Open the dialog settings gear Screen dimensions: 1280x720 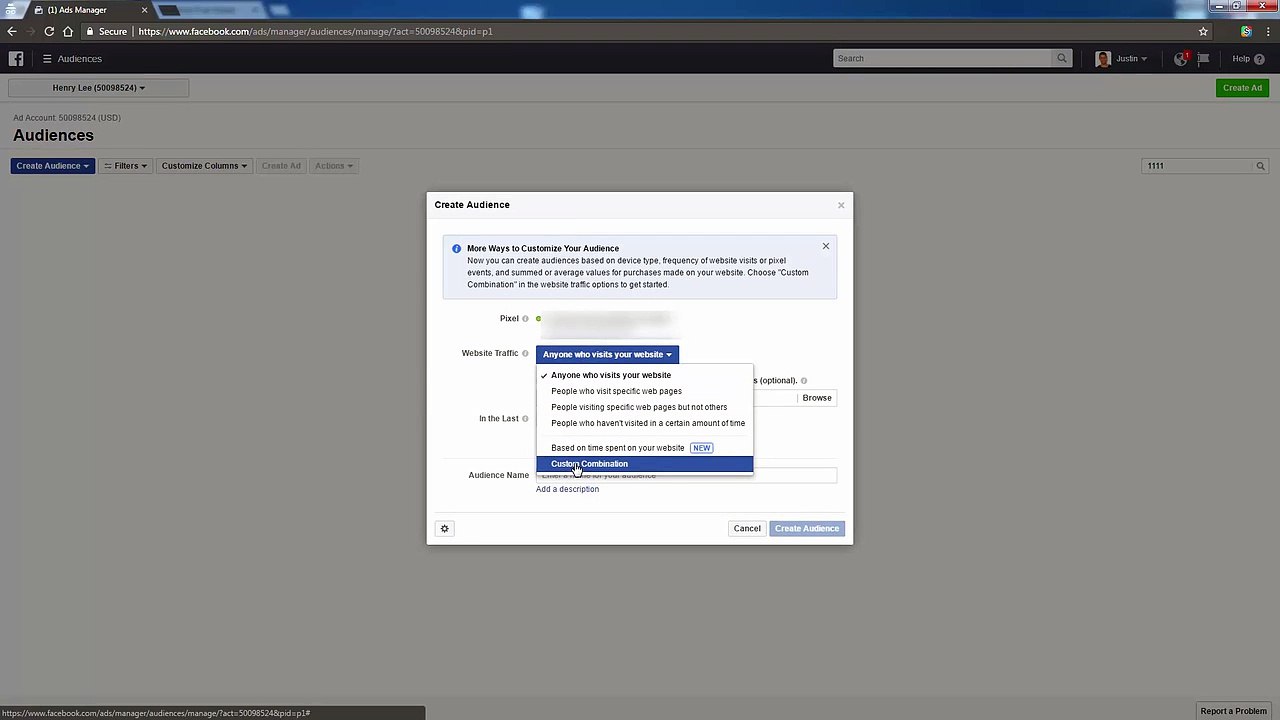point(445,528)
